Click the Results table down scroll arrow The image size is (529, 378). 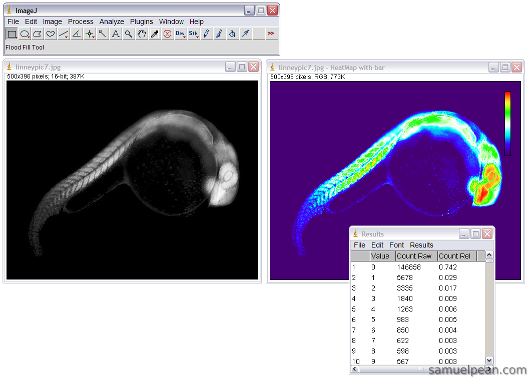[489, 361]
